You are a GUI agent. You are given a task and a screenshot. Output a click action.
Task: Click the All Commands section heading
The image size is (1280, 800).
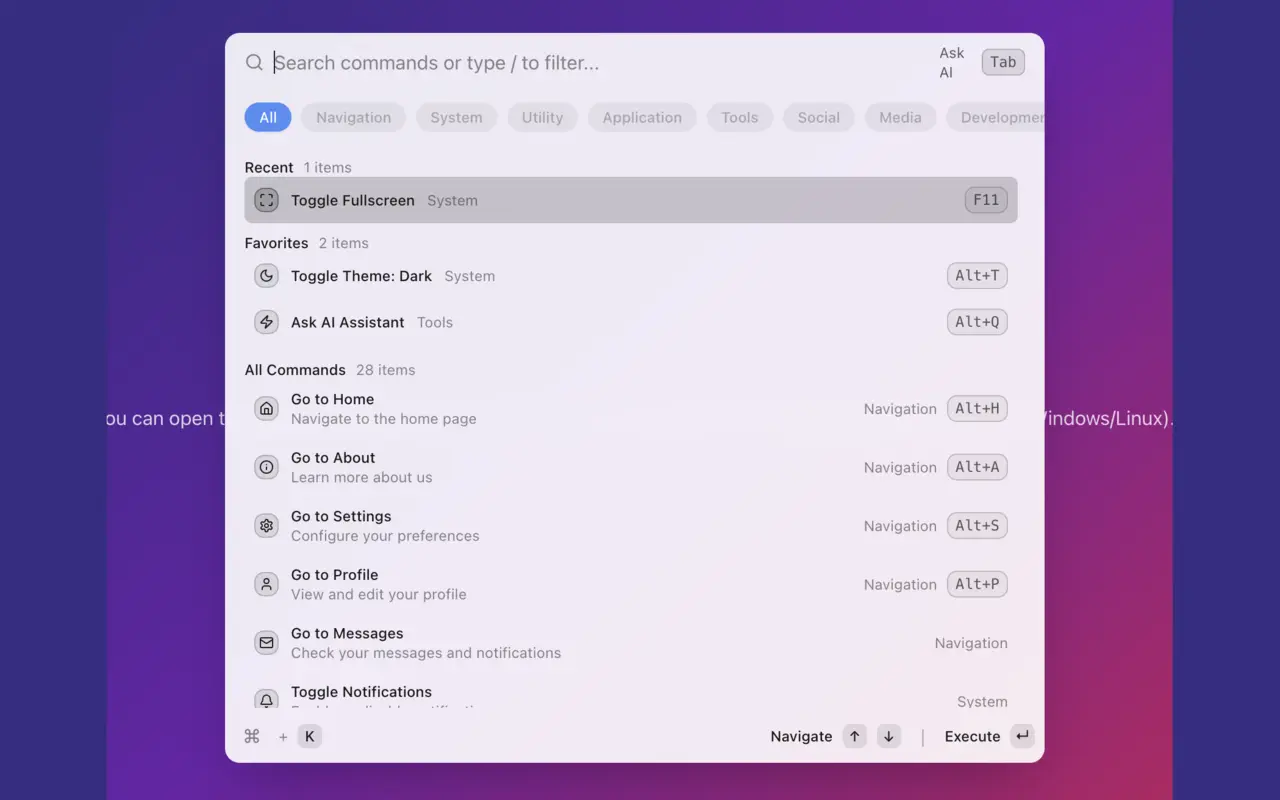tap(295, 370)
